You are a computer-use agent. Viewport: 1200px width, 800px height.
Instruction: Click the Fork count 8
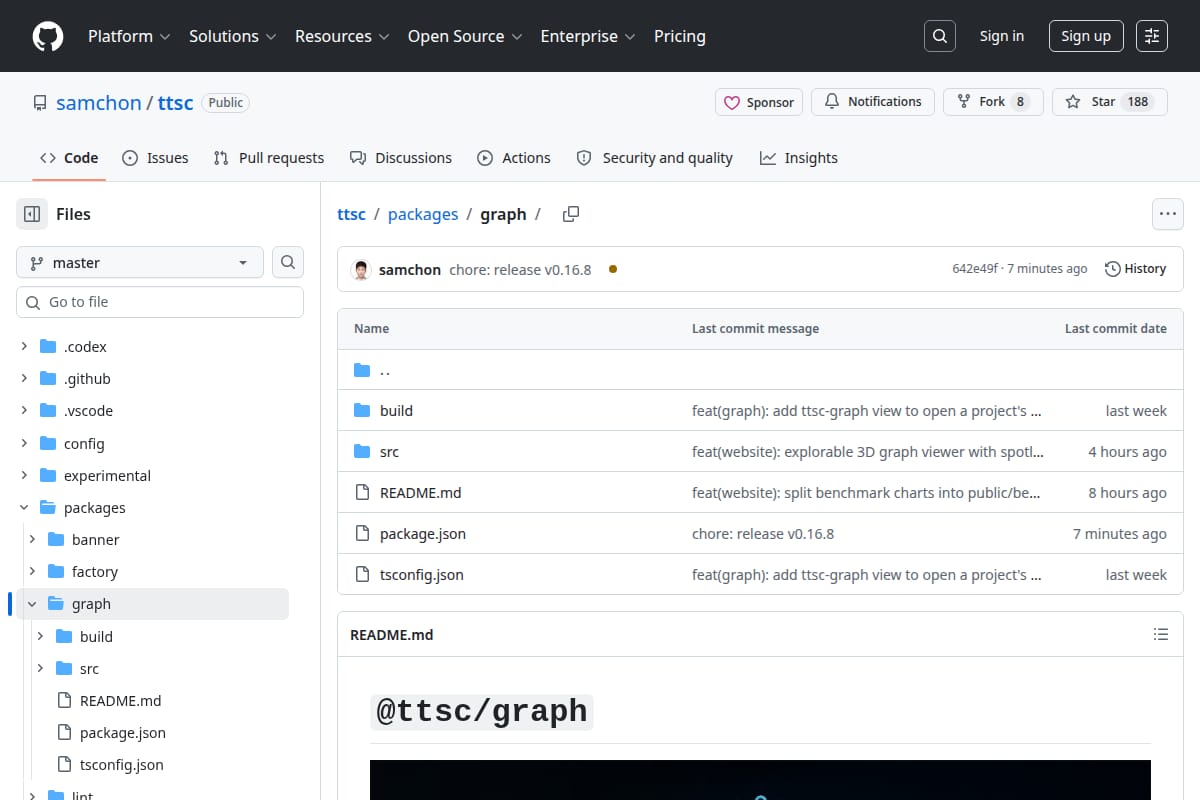click(1020, 102)
